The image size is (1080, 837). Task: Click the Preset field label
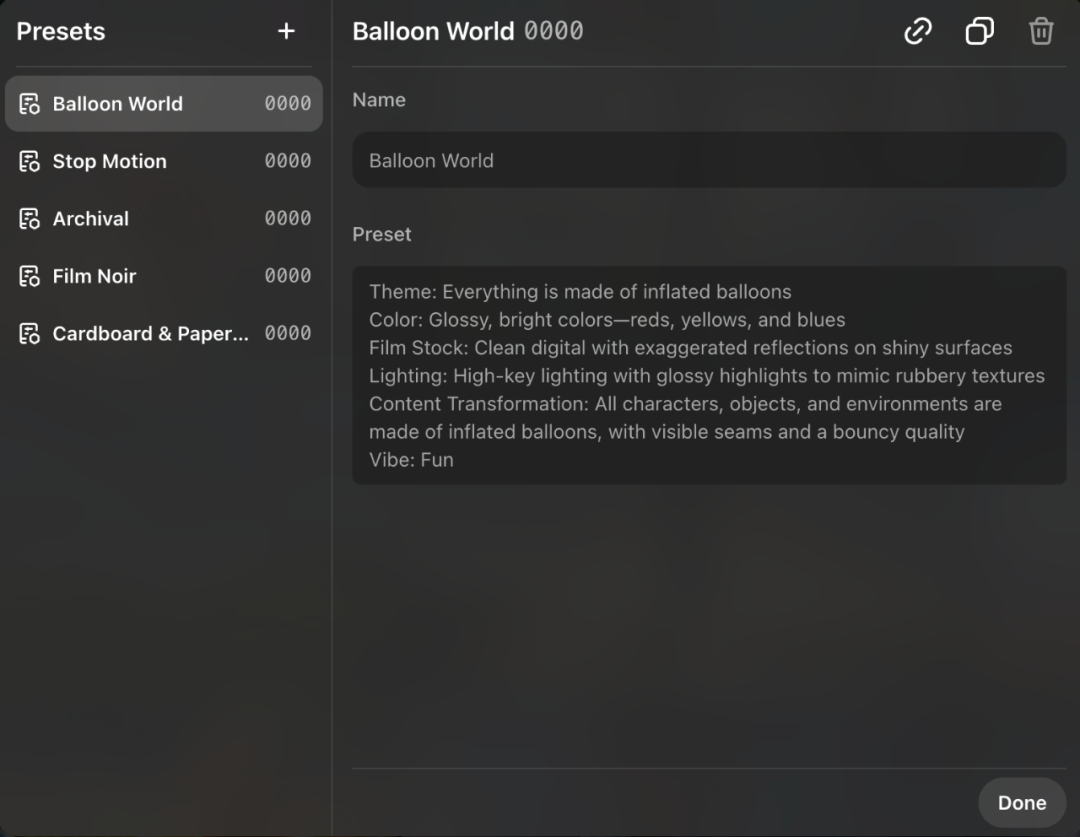(382, 234)
